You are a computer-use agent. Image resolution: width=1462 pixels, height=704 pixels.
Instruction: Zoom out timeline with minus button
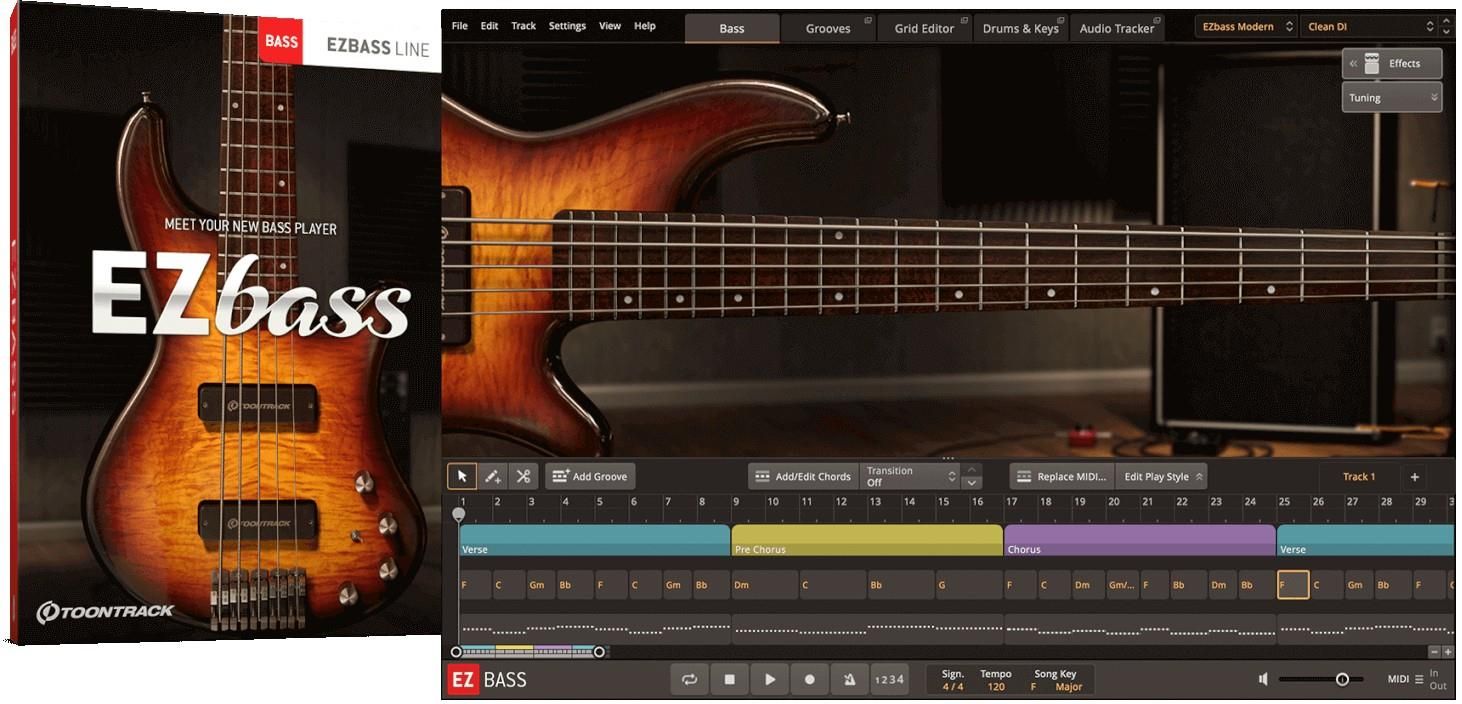1433,652
